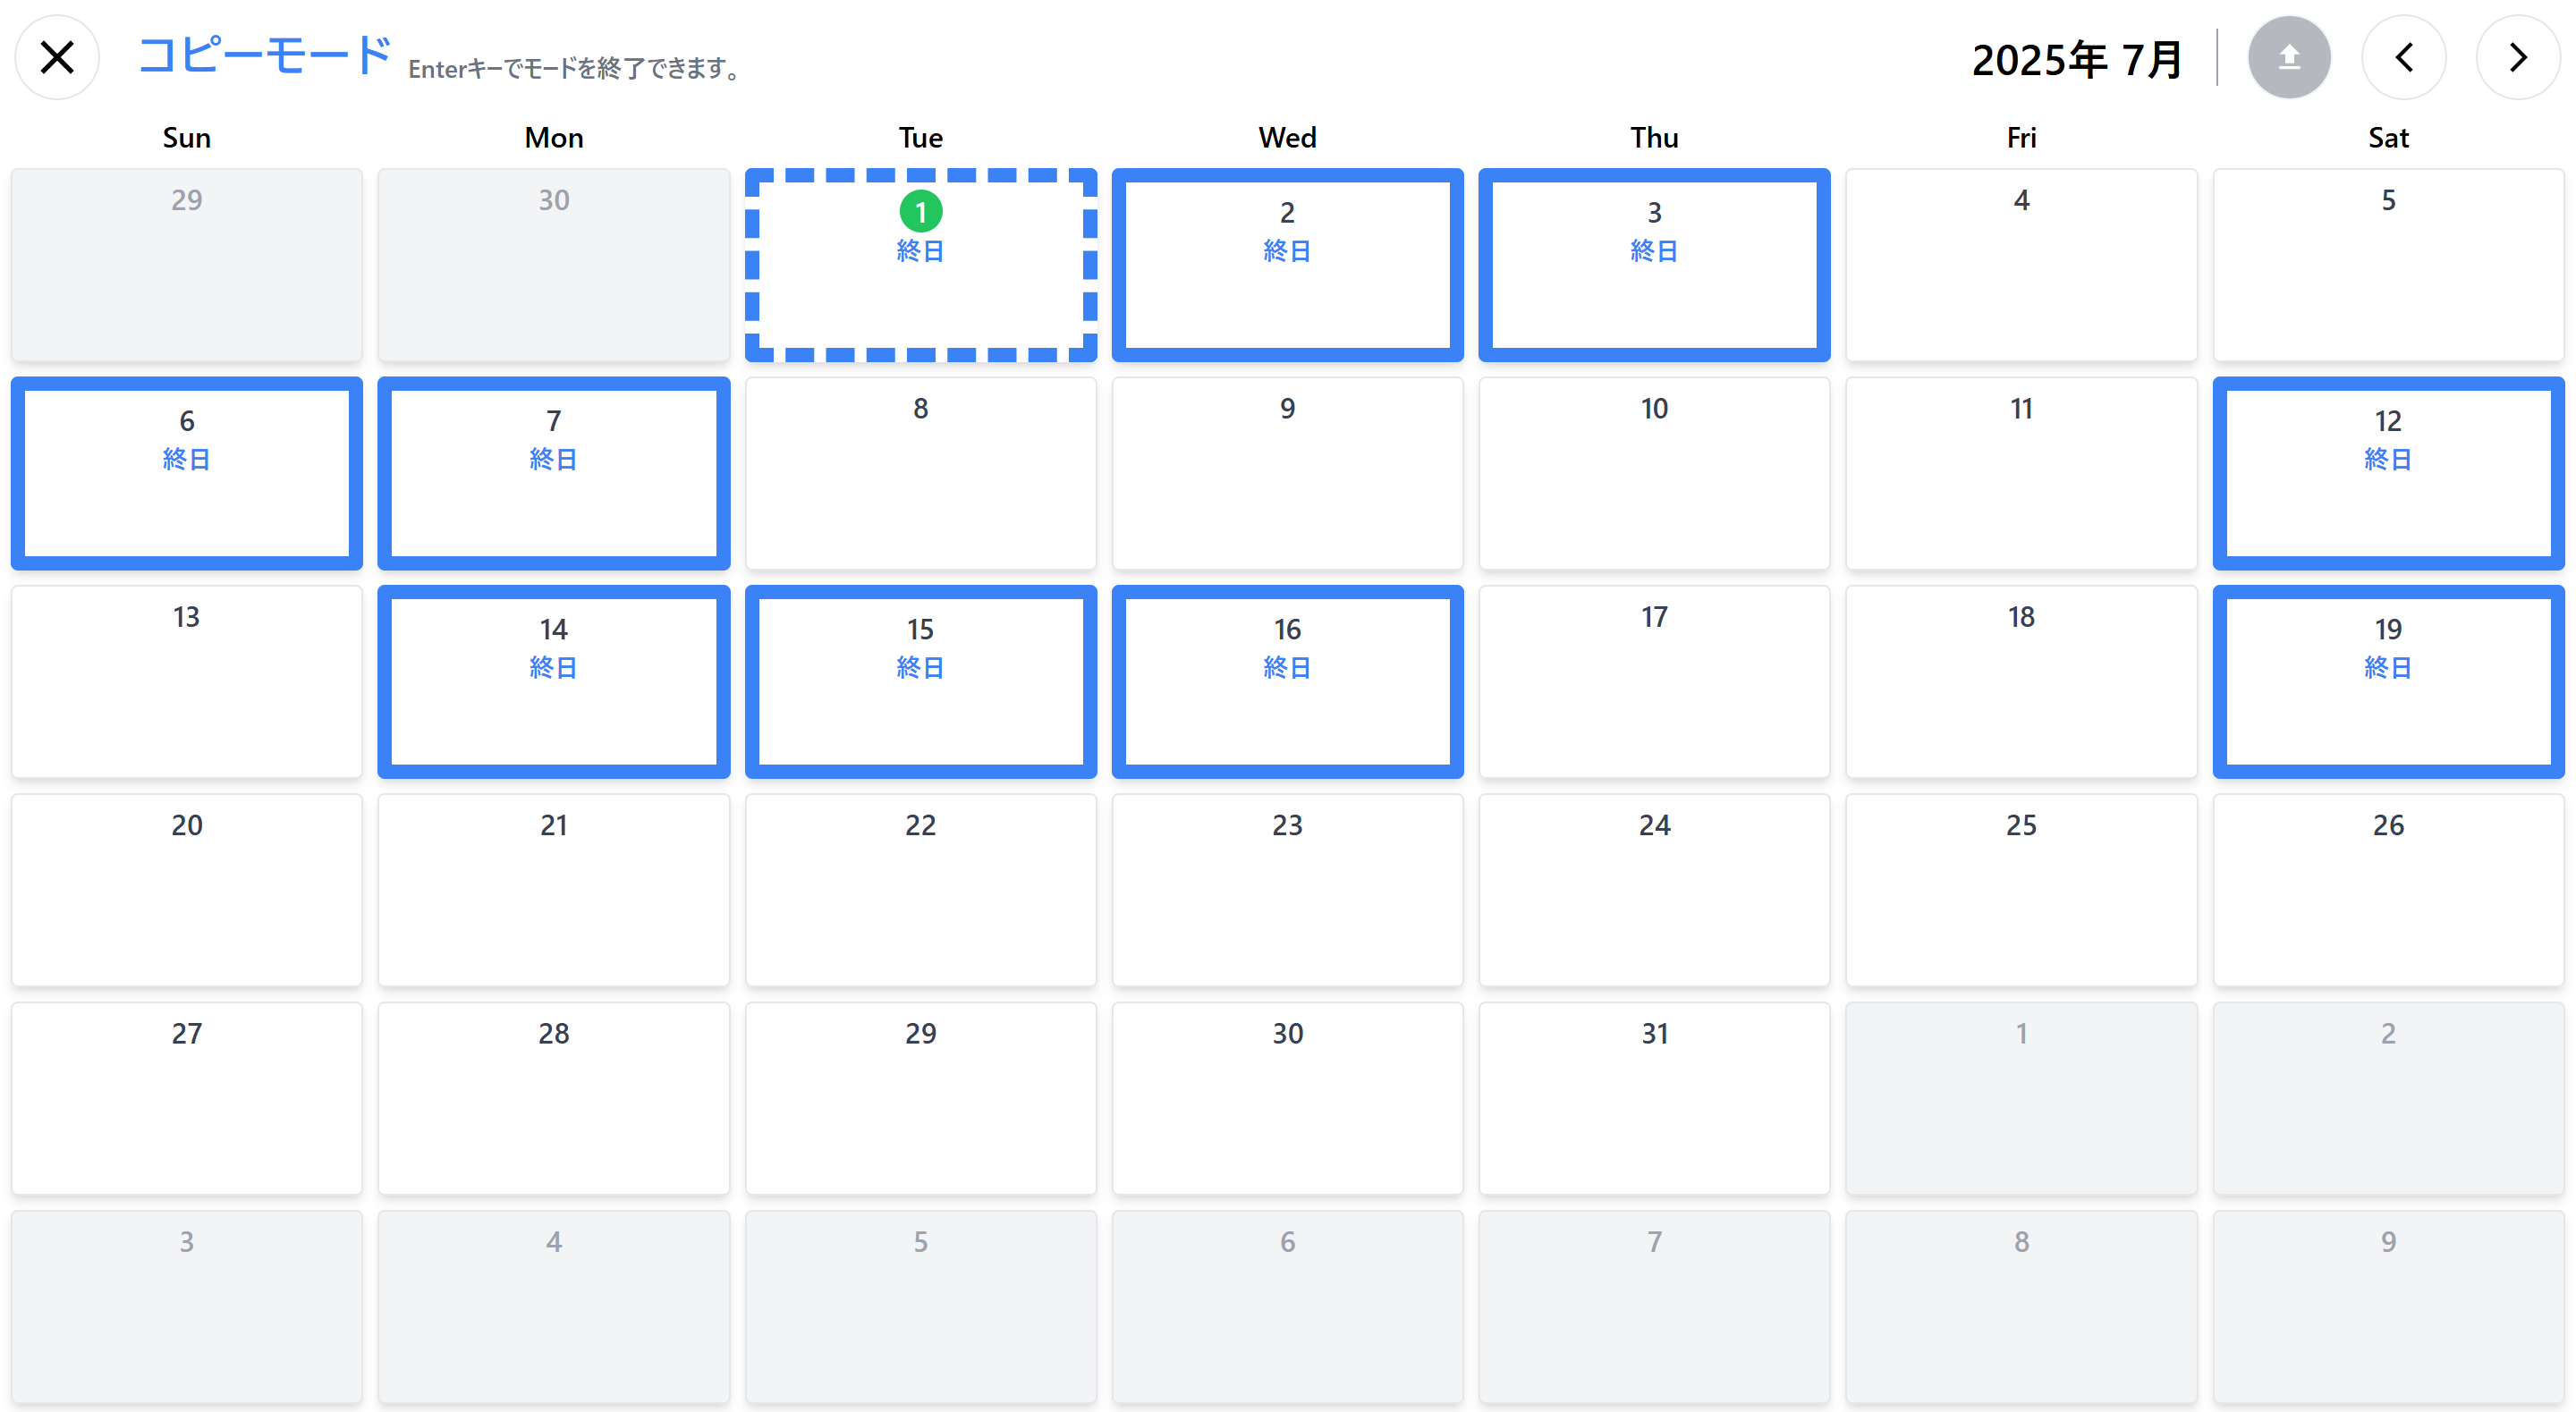The height and width of the screenshot is (1412, 2576).
Task: Select the July 24 day cell
Action: [1654, 890]
